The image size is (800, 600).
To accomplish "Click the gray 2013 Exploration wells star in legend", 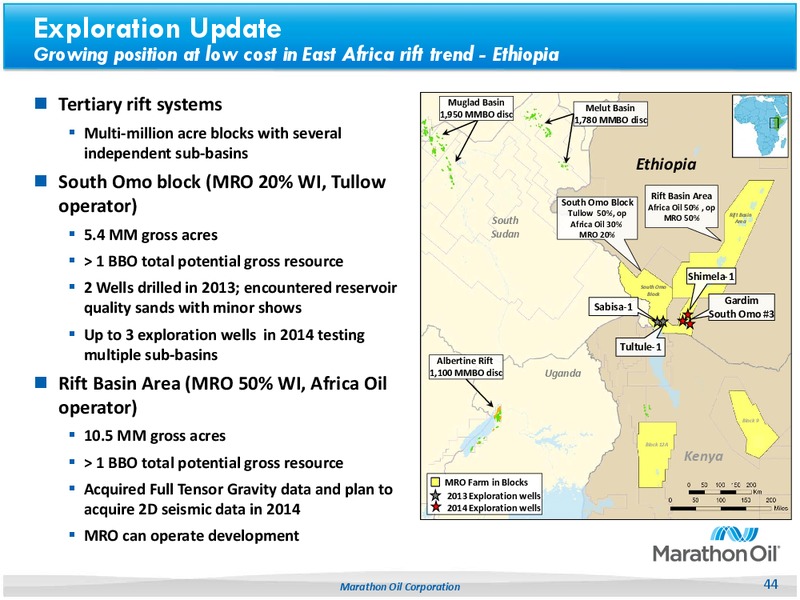I will [436, 495].
